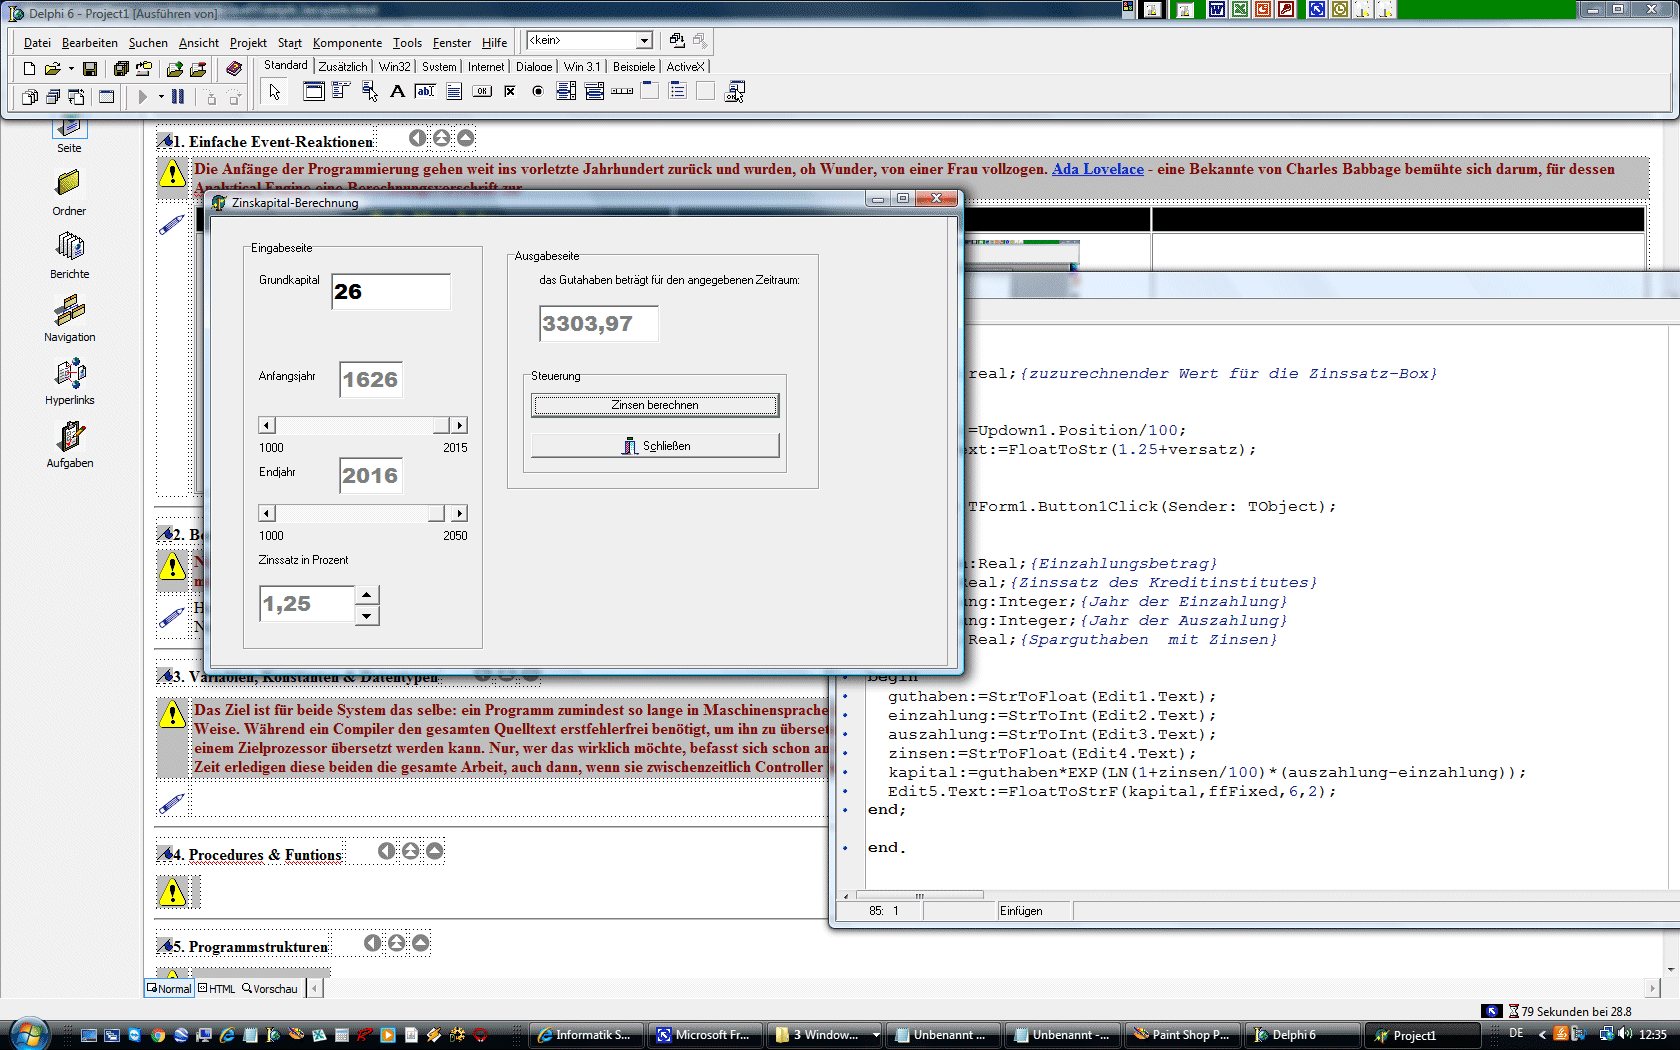The width and height of the screenshot is (1680, 1050).
Task: Open Aufgaben view in left sidebar
Action: tap(69, 445)
